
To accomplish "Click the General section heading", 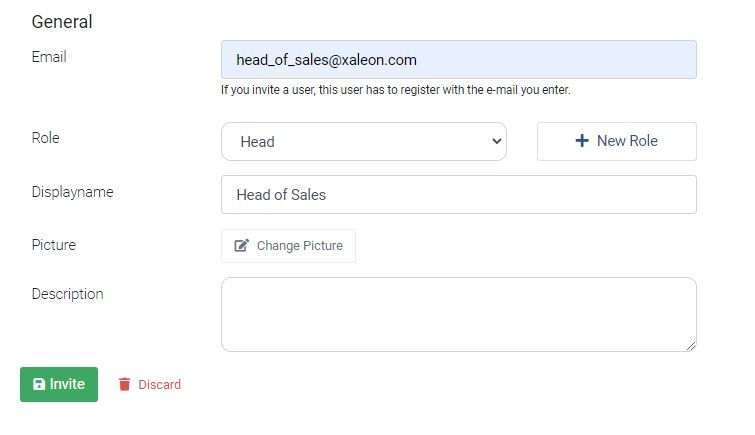I will point(62,22).
